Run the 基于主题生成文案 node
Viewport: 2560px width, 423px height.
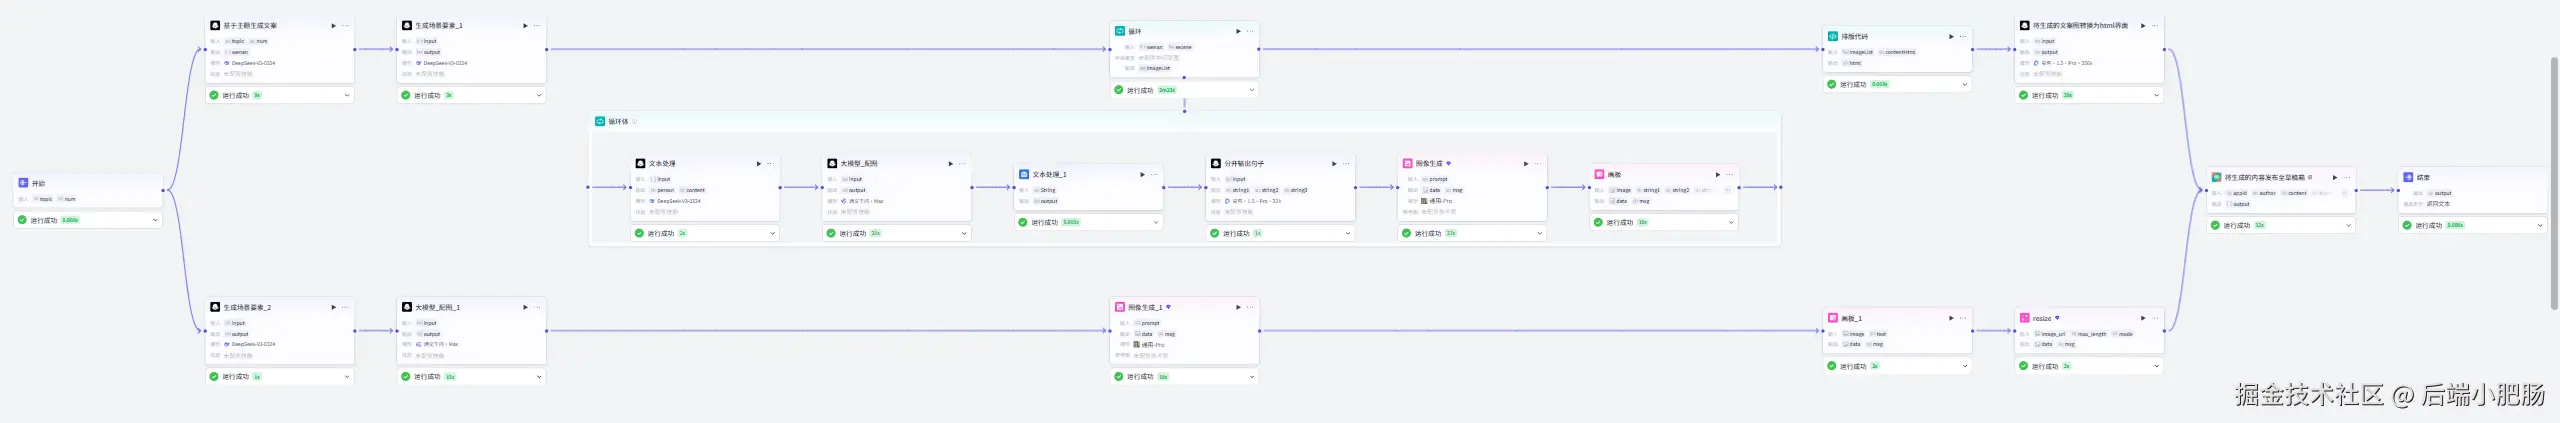click(x=333, y=26)
